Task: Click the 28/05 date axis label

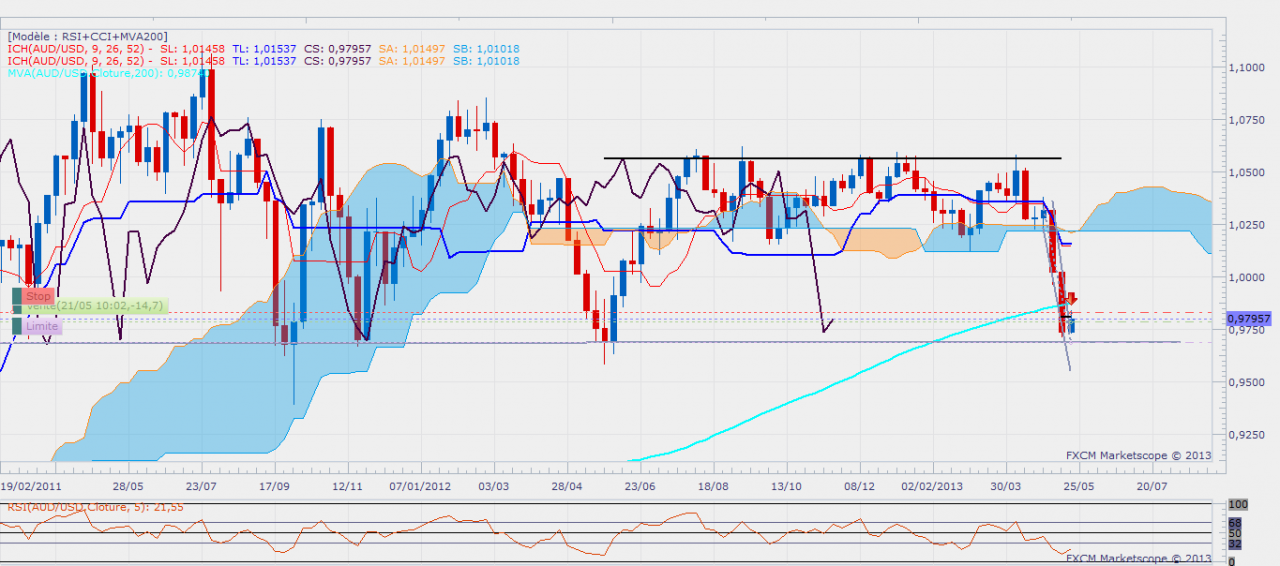Action: pyautogui.click(x=129, y=485)
